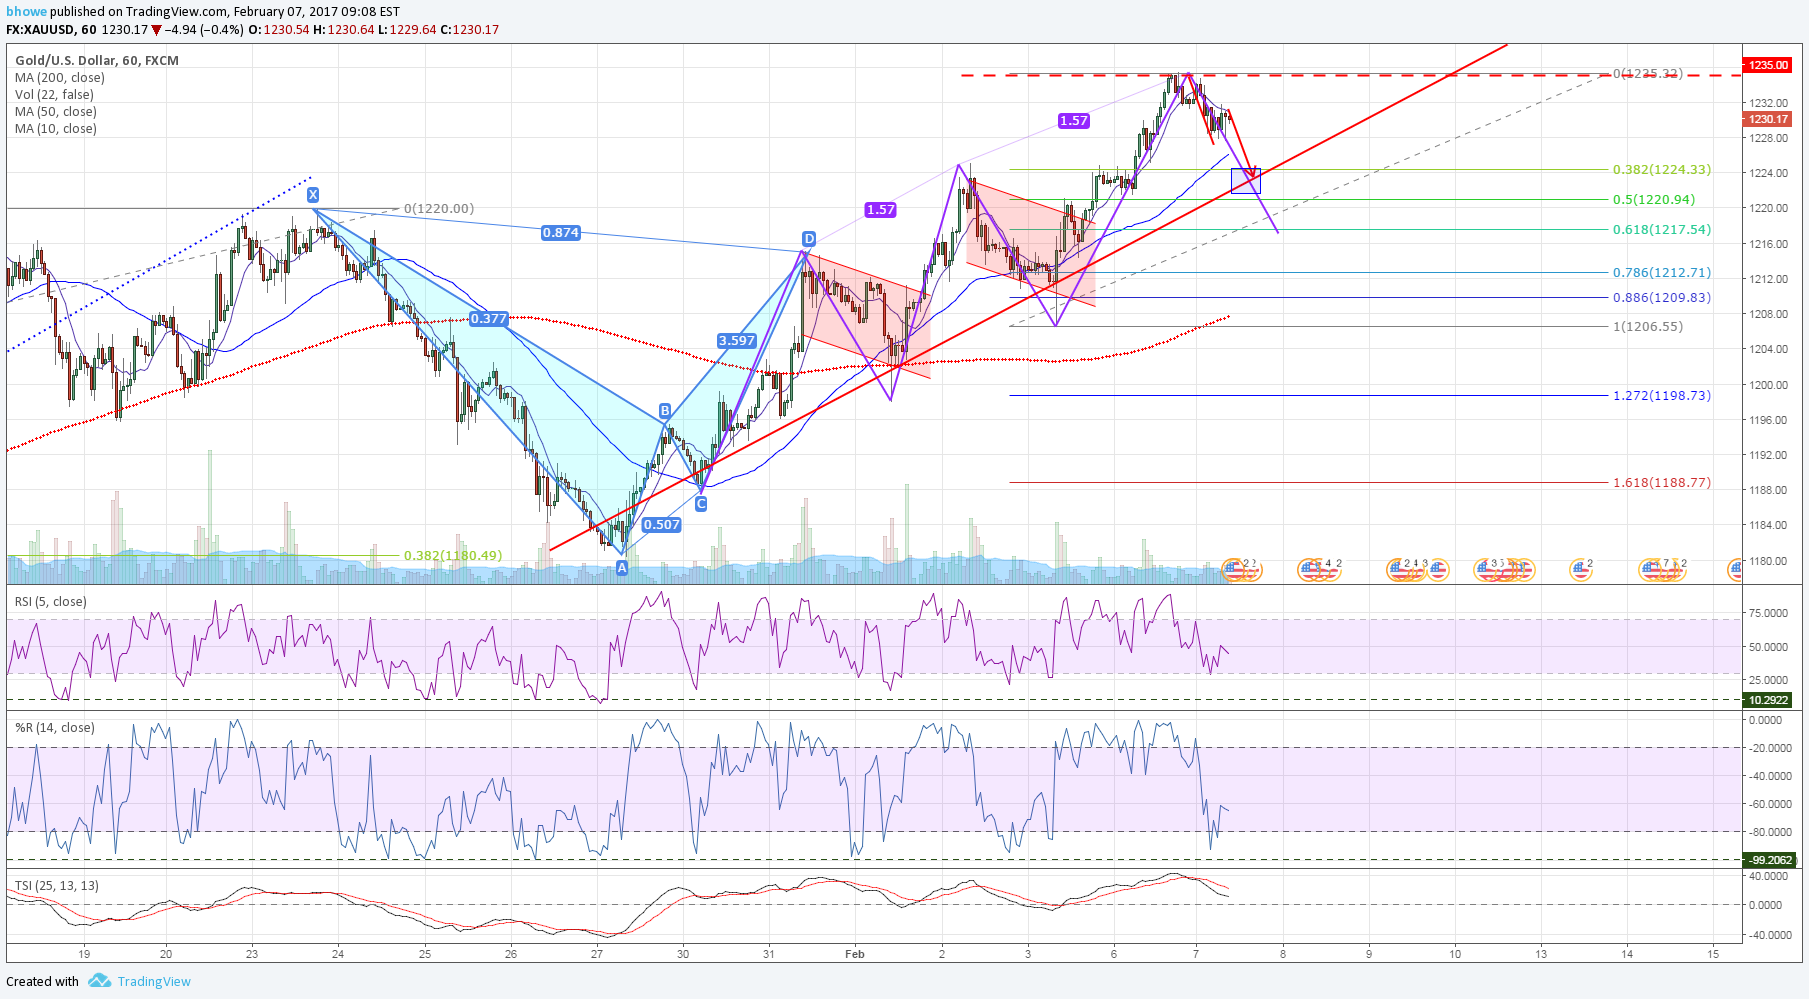
Task: Select the Gold/U.S. Dollar, 60, FXCM legend title
Action: [x=97, y=60]
